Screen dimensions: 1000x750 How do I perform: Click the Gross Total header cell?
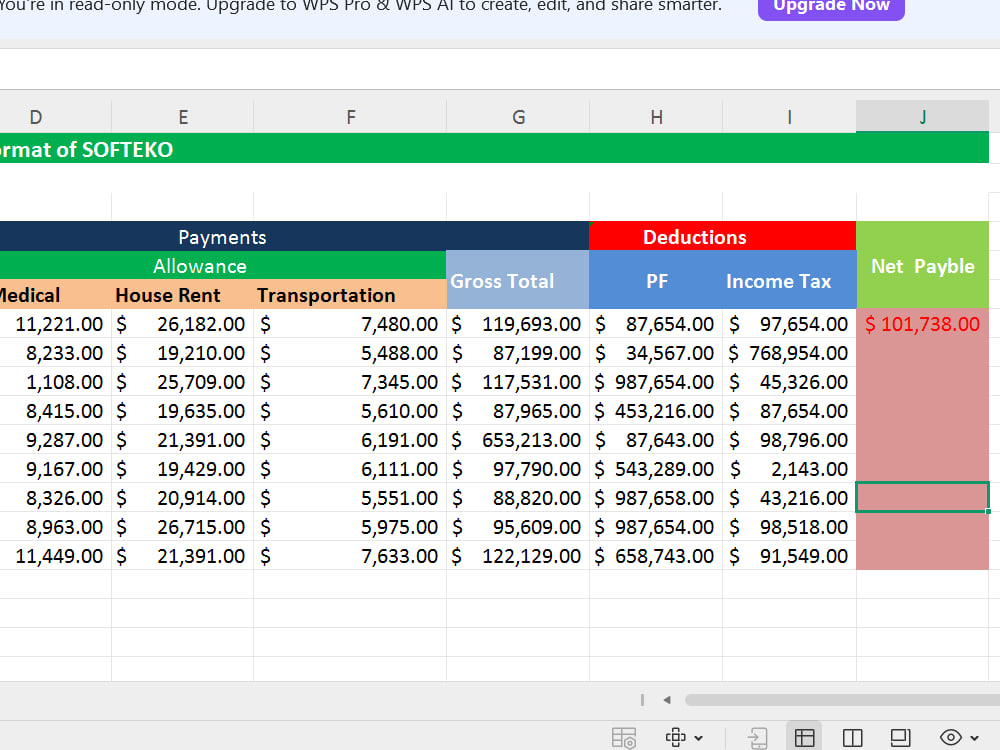pyautogui.click(x=518, y=279)
